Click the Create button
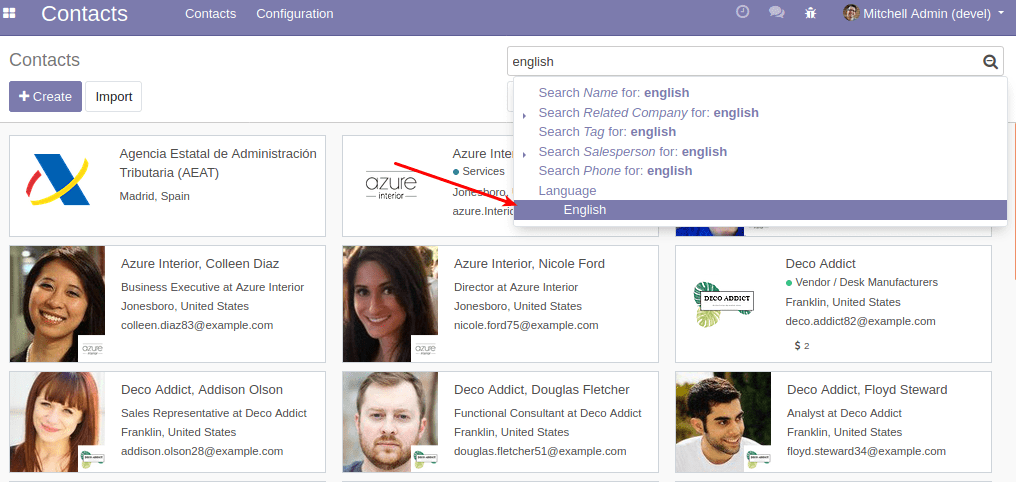This screenshot has height=482, width=1016. coord(45,97)
